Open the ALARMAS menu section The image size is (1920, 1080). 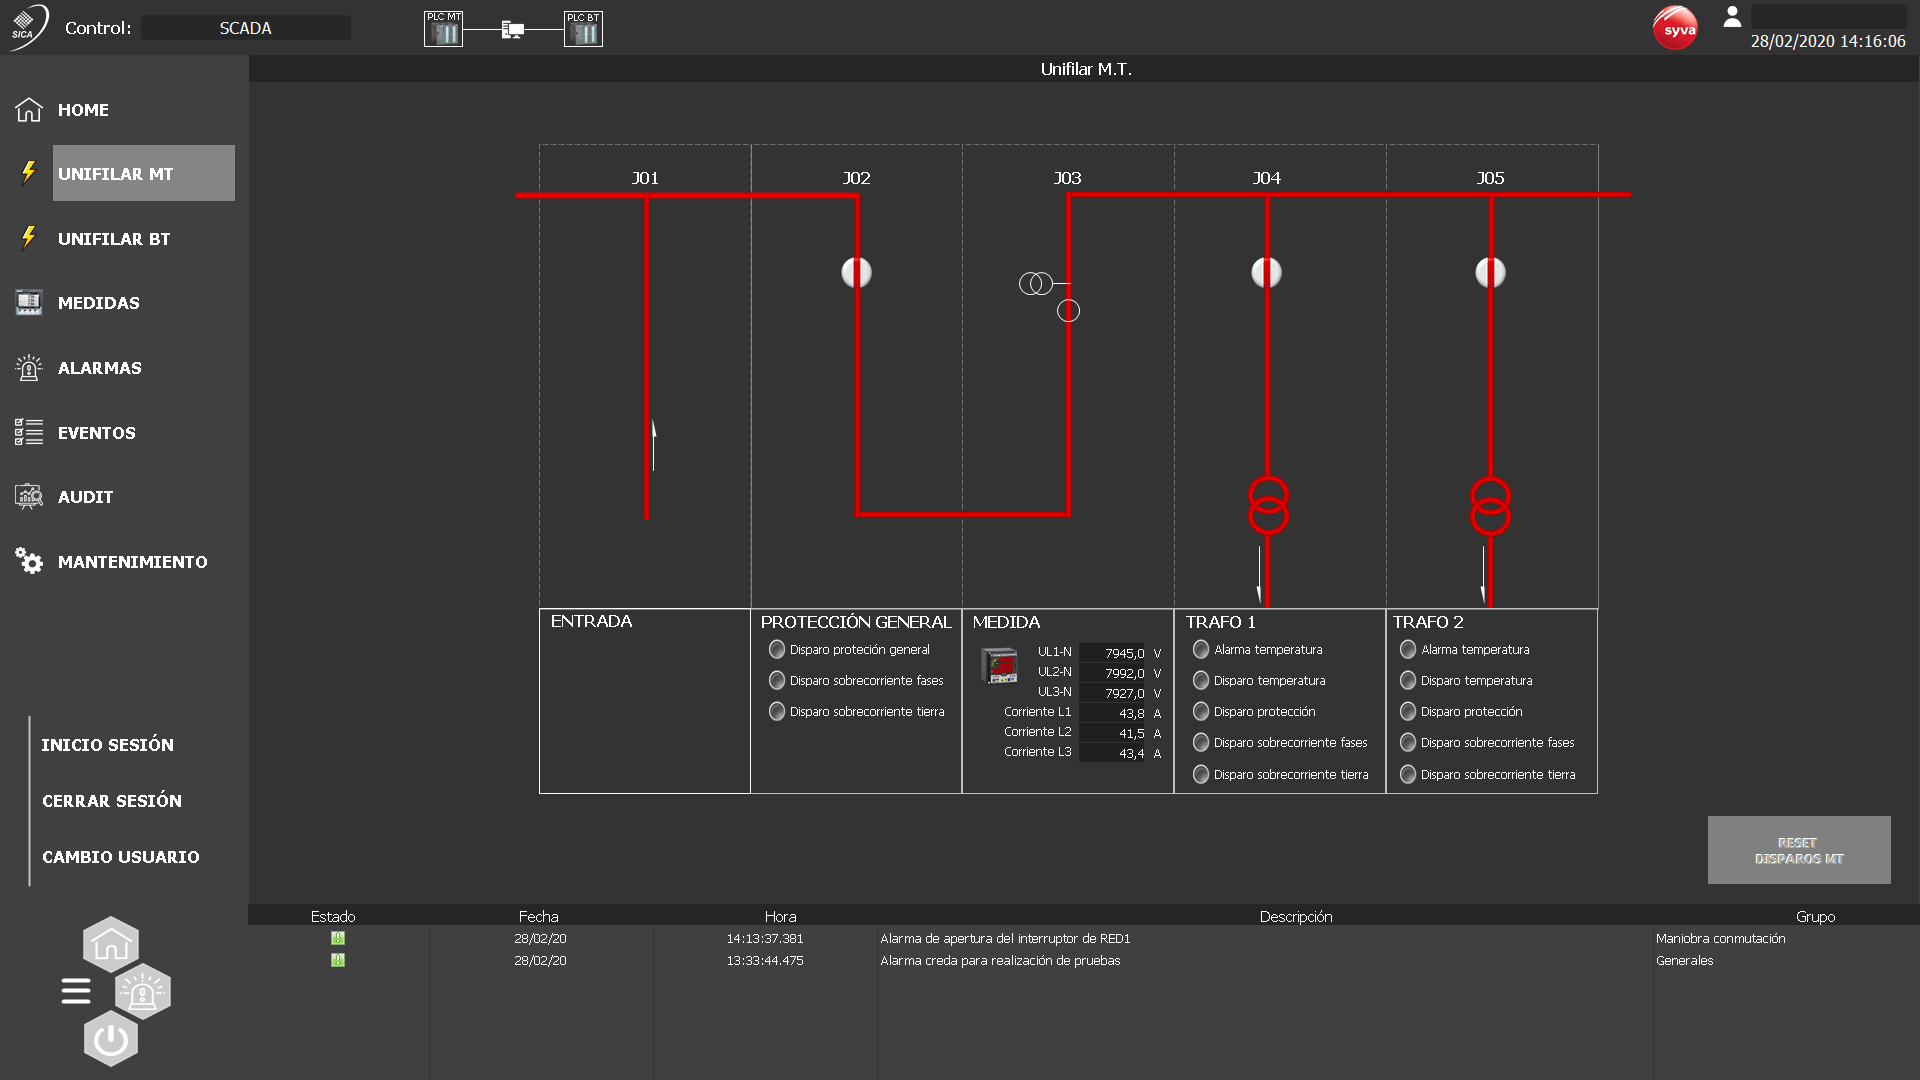coord(99,368)
